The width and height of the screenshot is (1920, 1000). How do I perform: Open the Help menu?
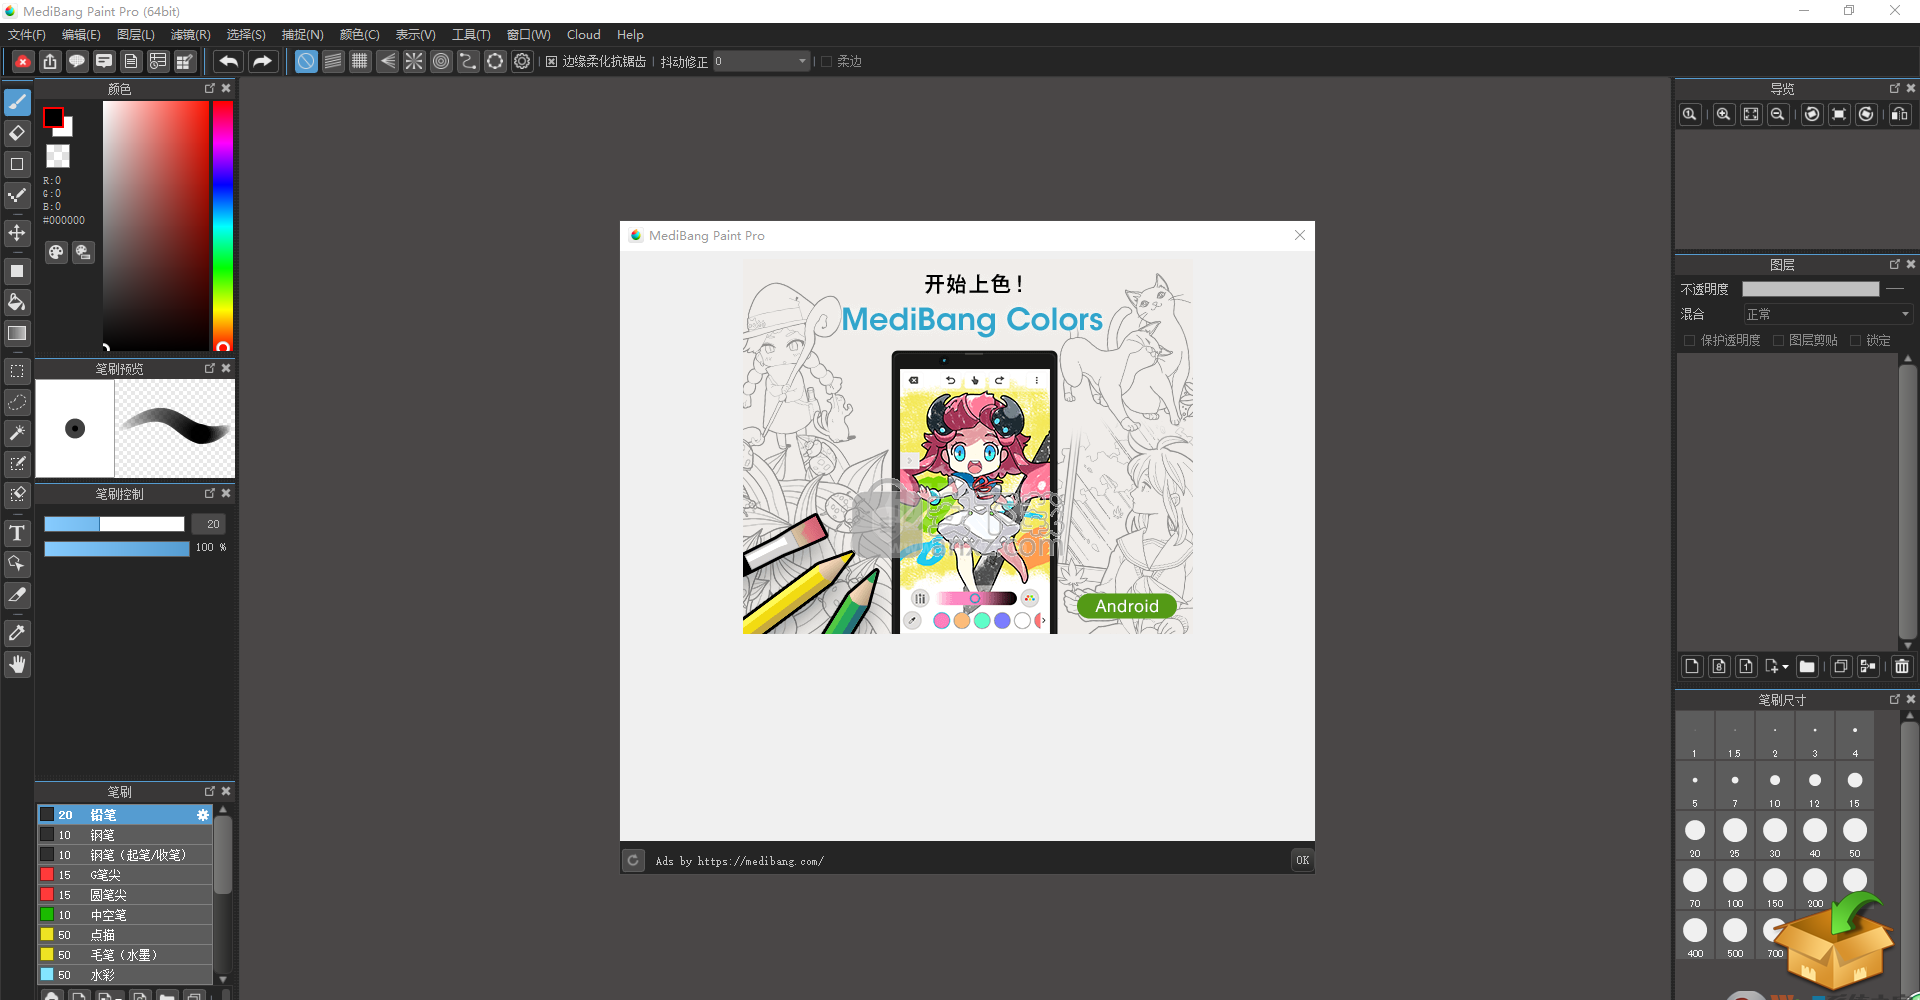click(630, 35)
